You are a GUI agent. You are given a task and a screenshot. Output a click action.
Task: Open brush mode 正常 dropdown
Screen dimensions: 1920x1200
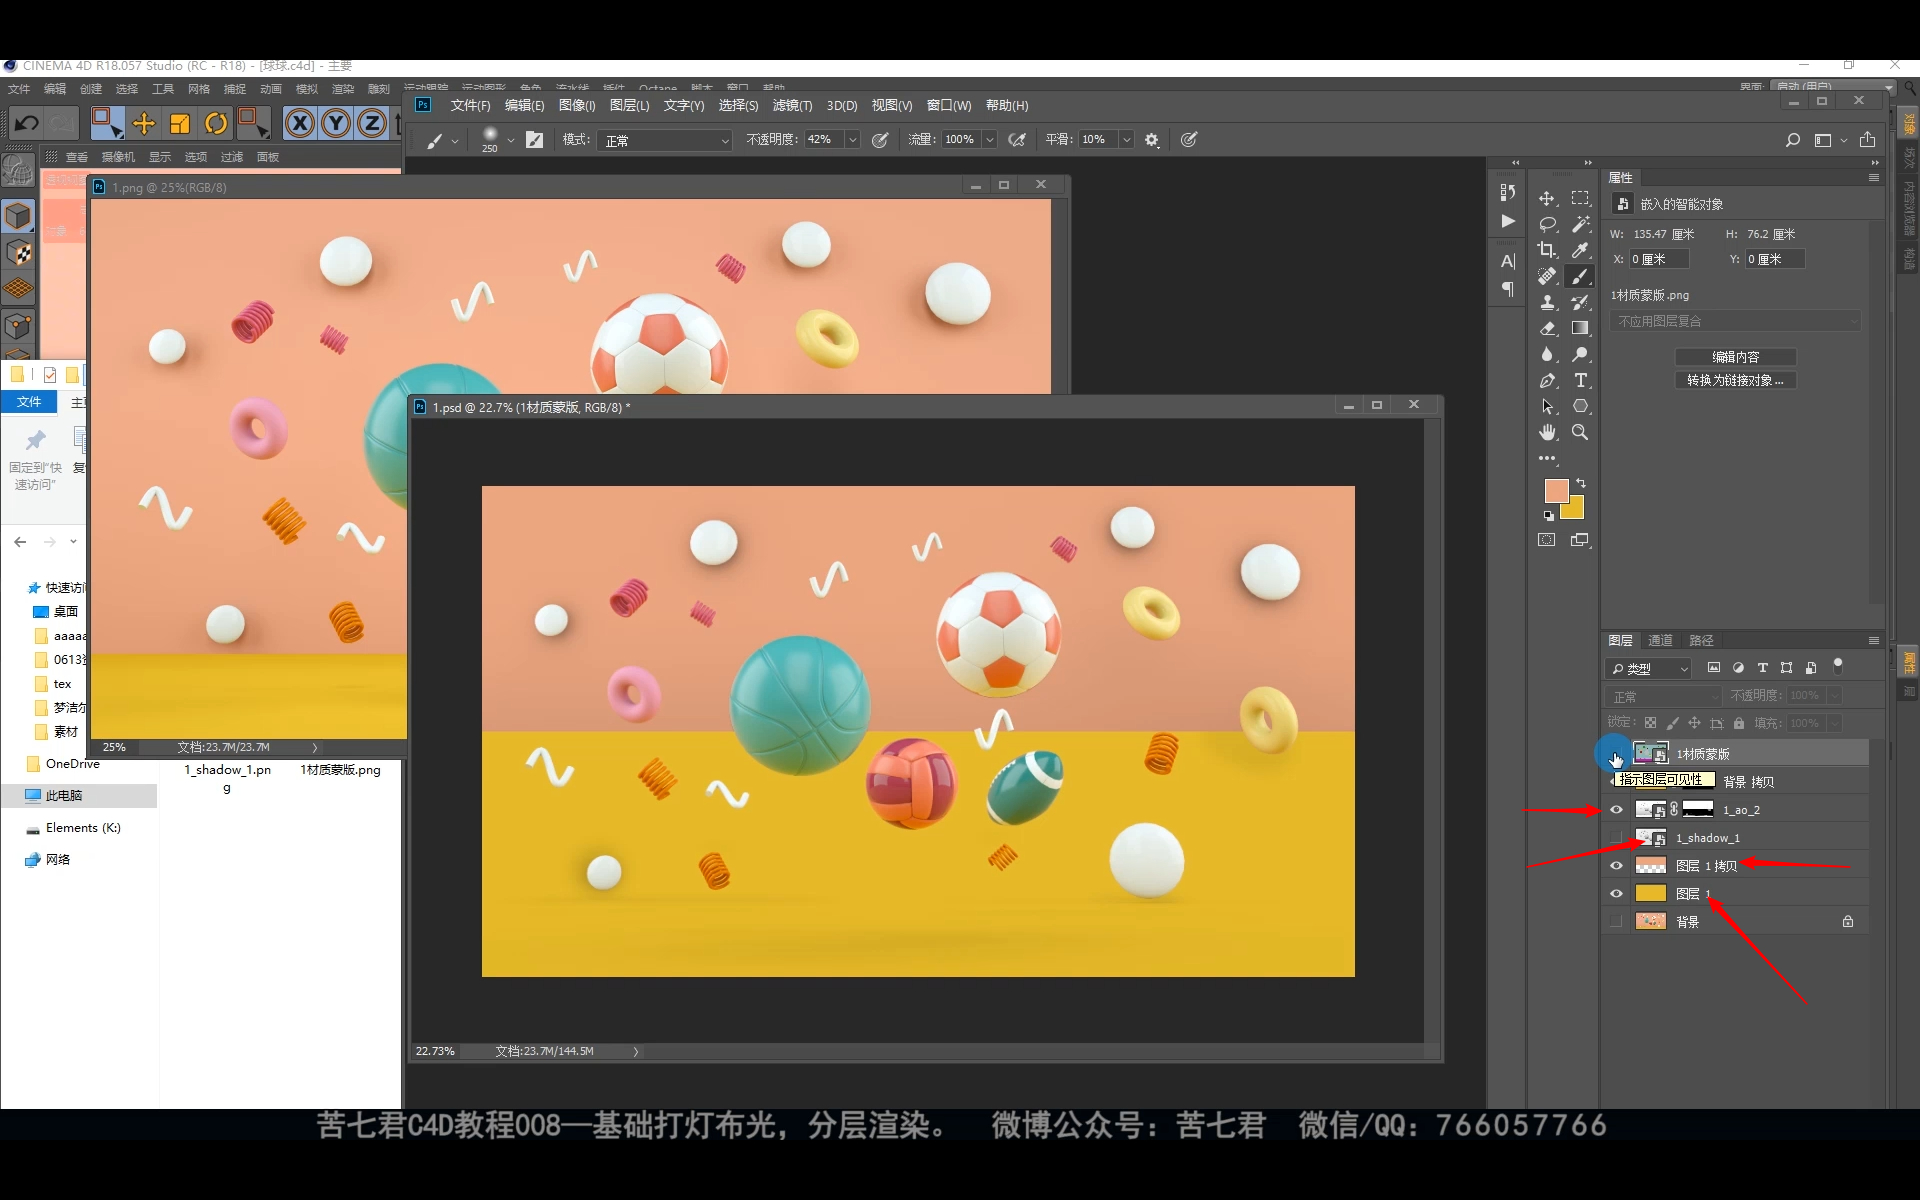coord(667,140)
